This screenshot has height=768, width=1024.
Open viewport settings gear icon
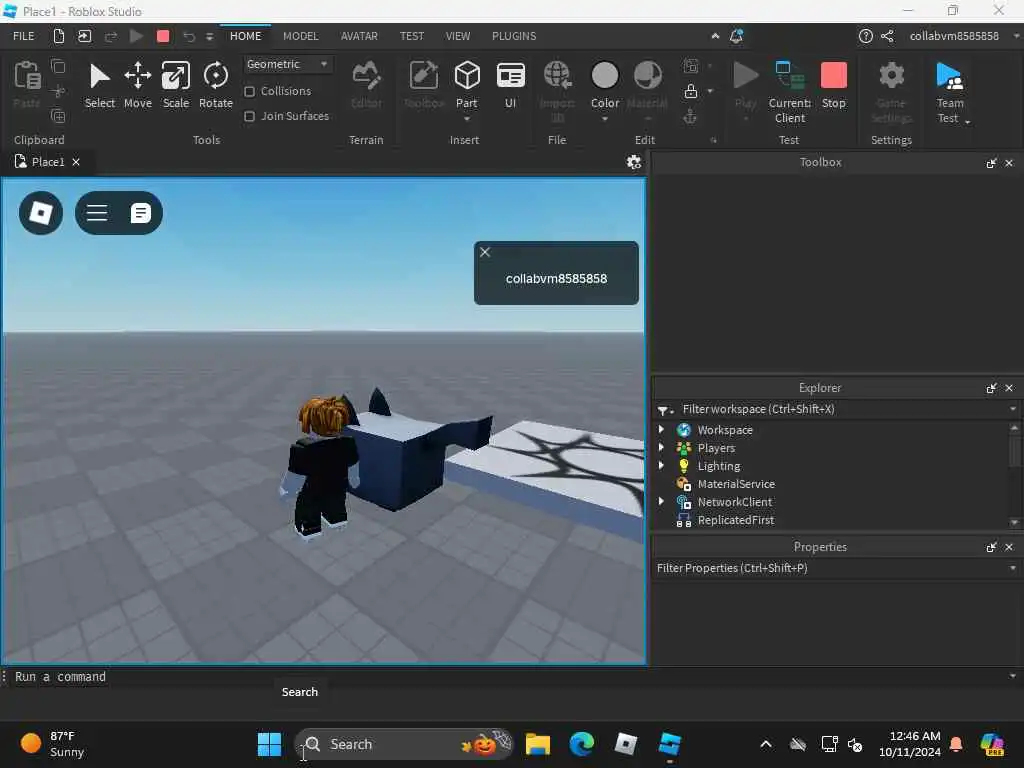(x=633, y=162)
